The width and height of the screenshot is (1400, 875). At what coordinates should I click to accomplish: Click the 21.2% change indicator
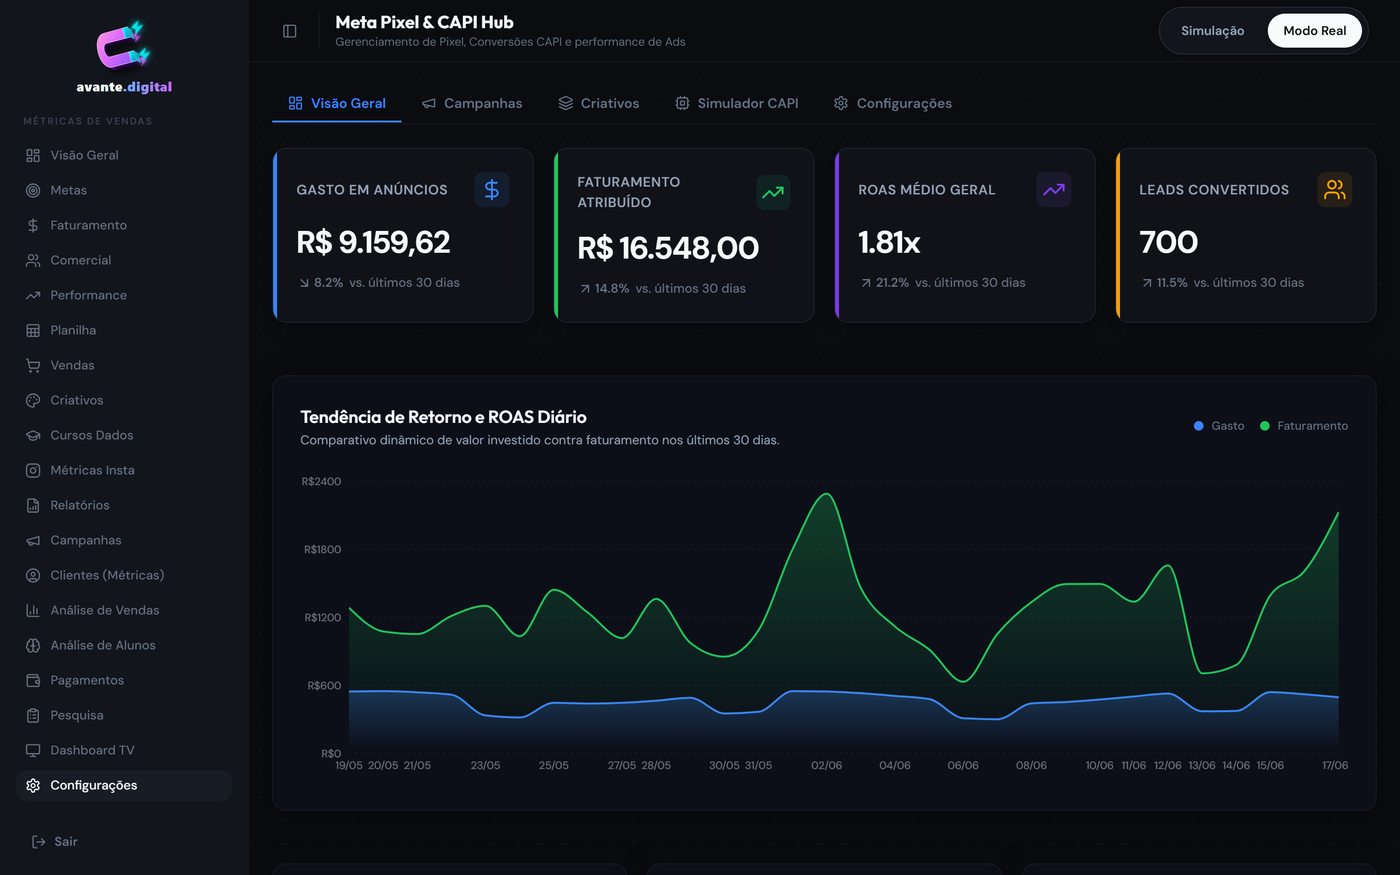click(x=885, y=283)
